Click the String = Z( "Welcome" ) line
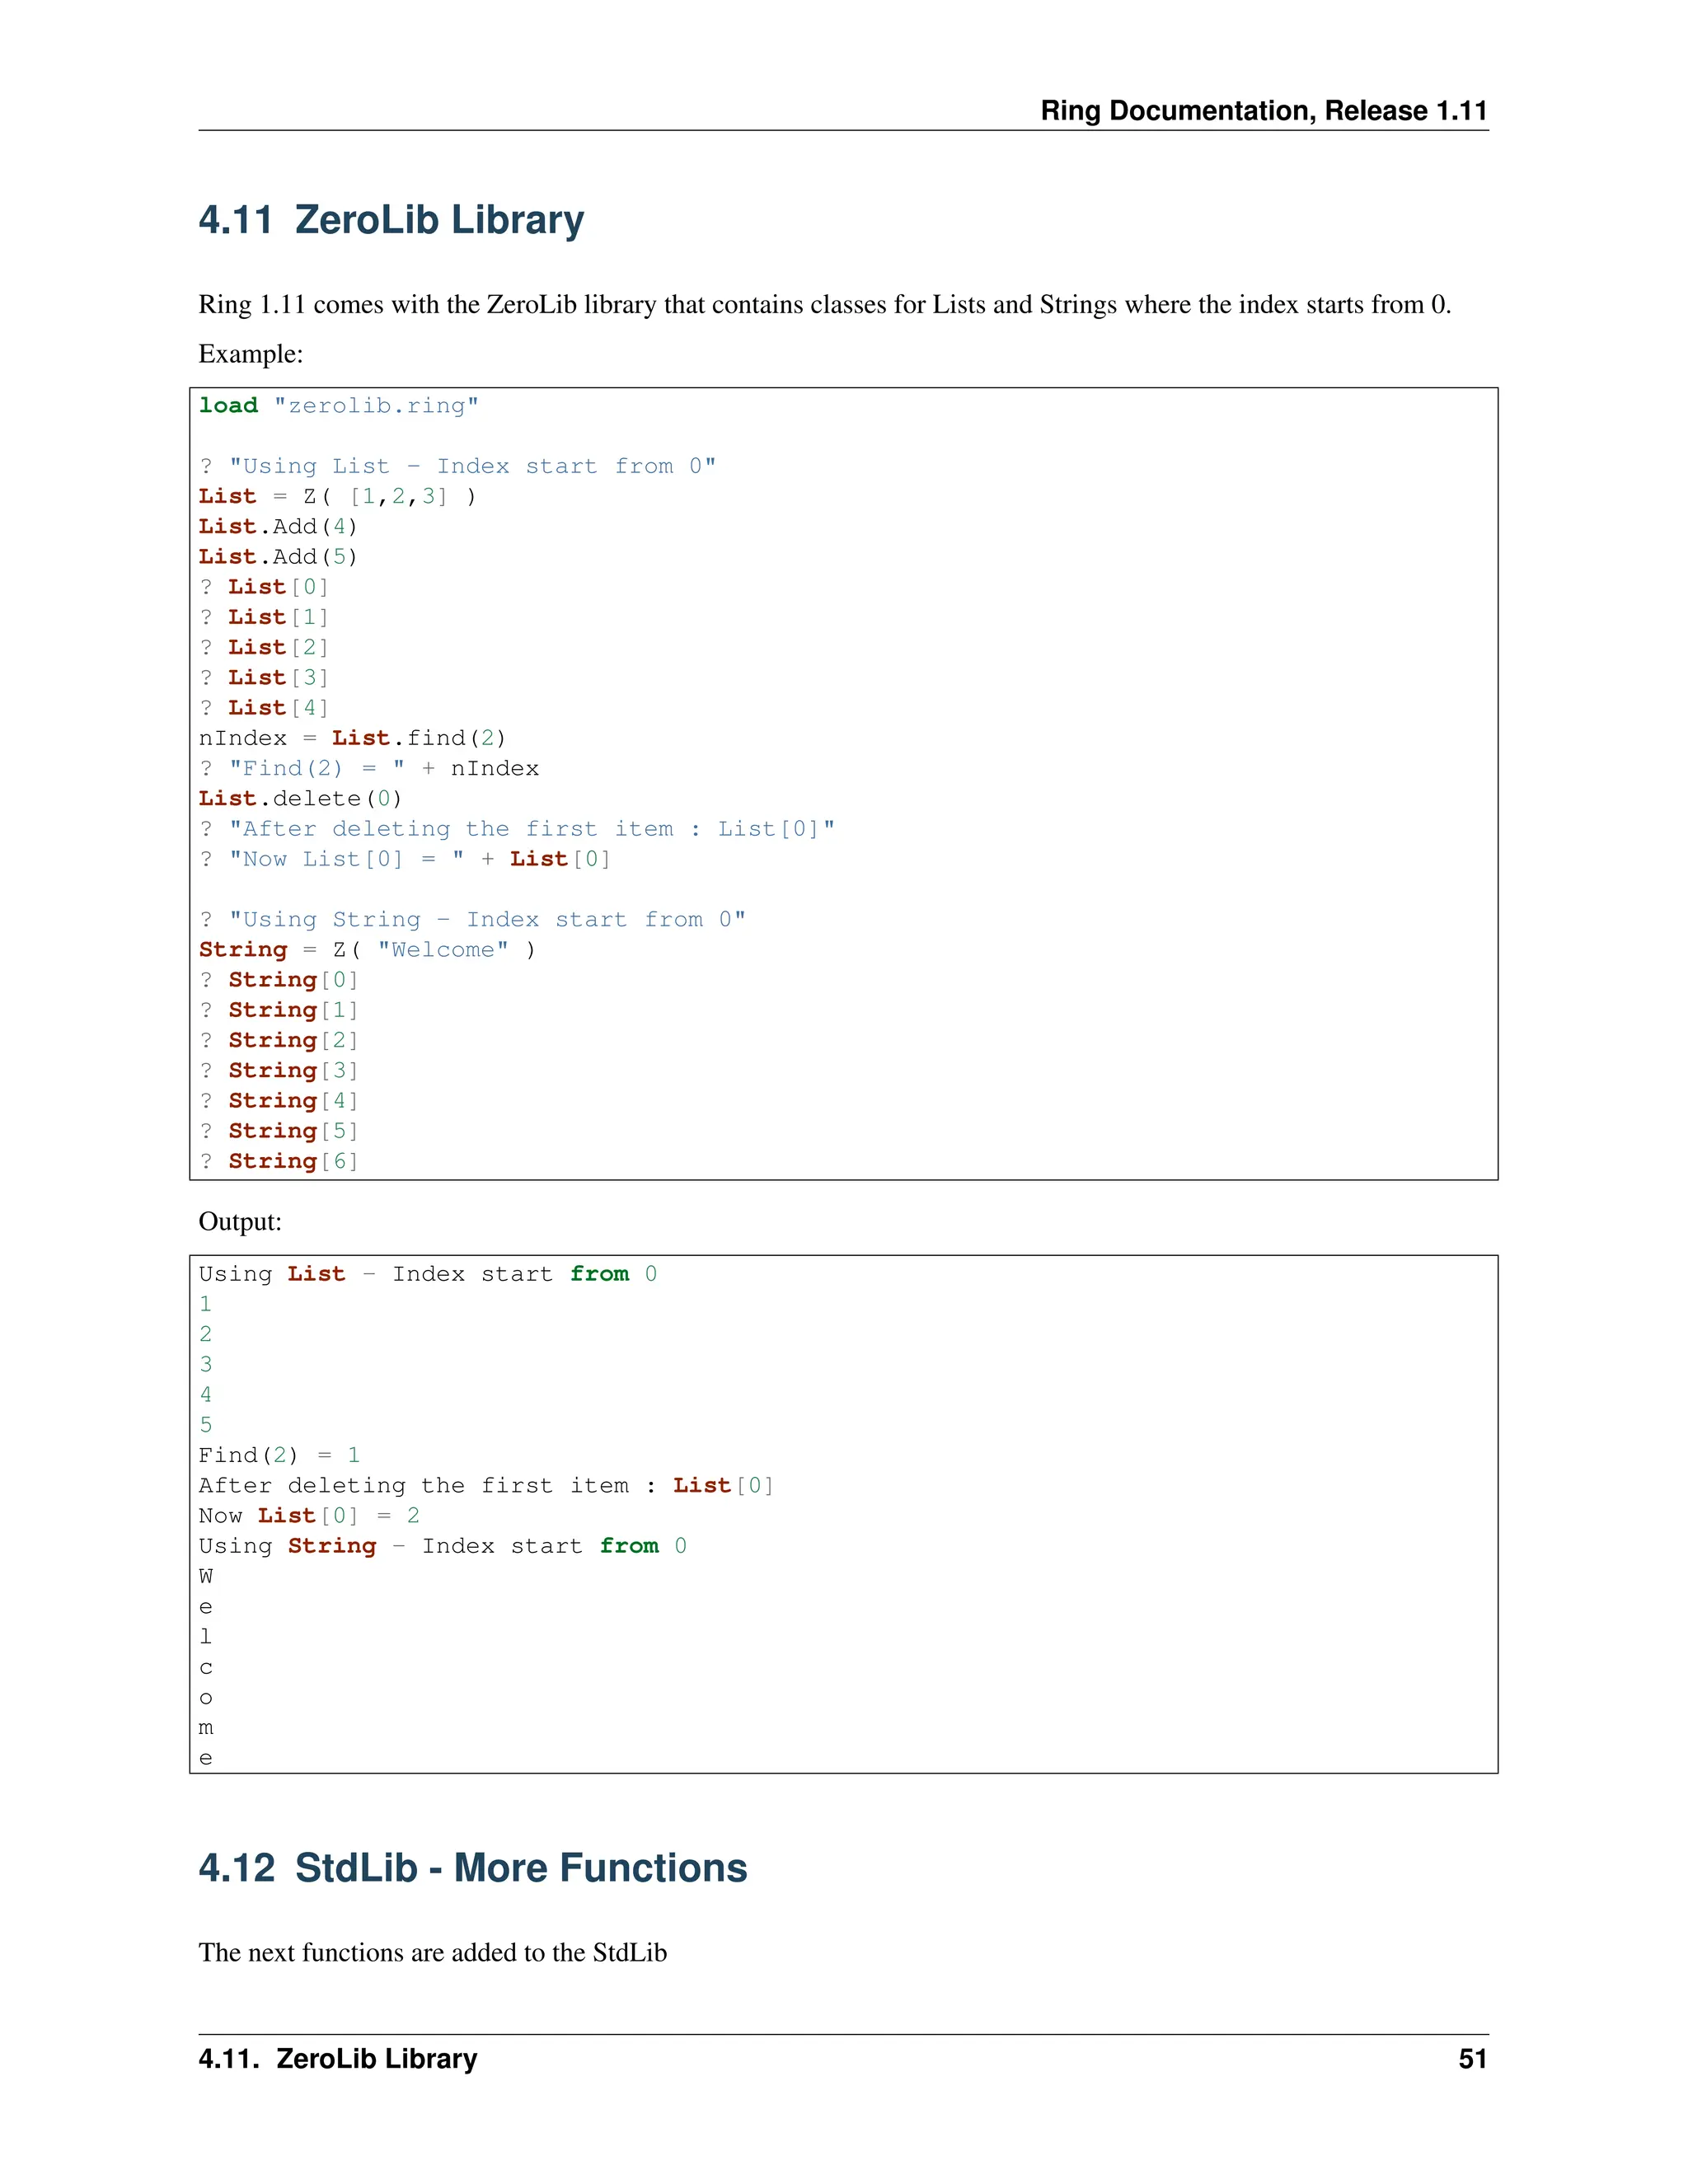Viewport: 1688px width, 2184px height. coord(366,949)
